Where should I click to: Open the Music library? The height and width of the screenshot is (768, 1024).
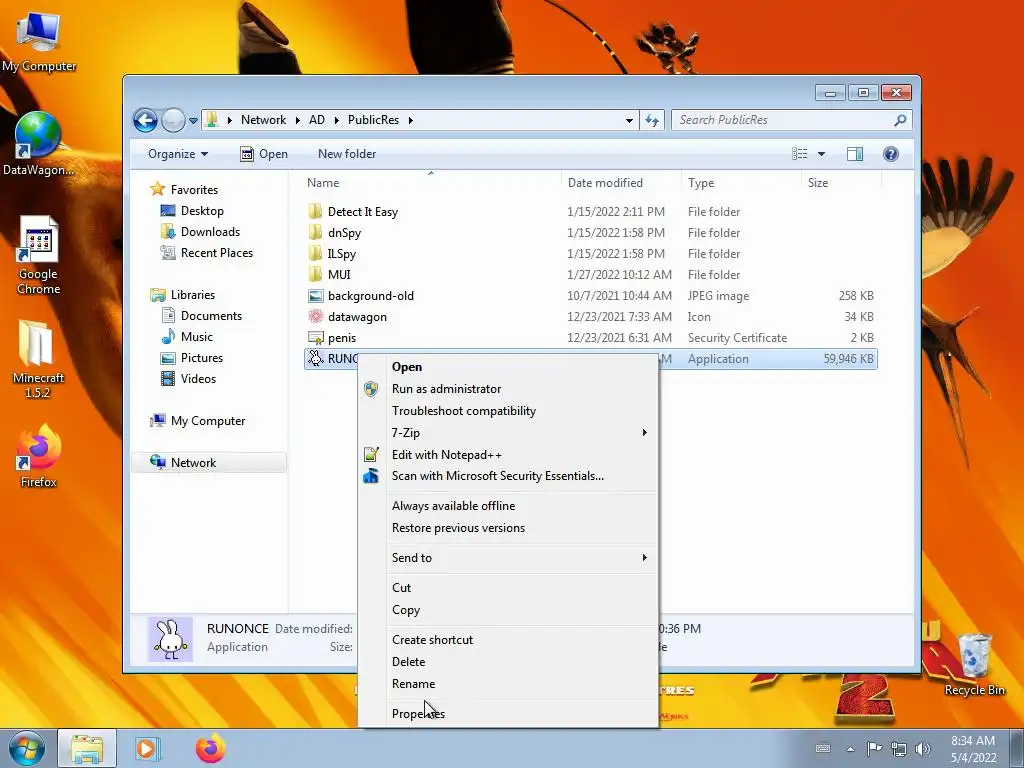(x=197, y=337)
